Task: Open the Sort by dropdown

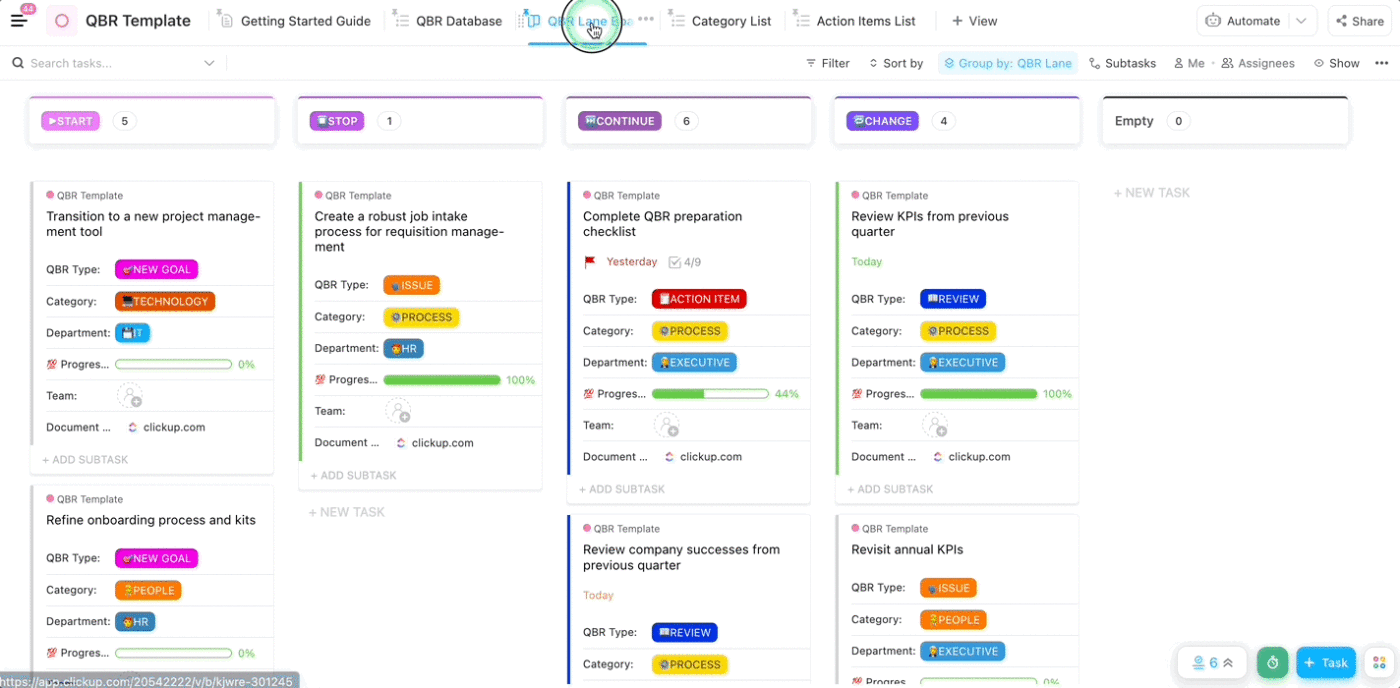Action: tap(895, 63)
